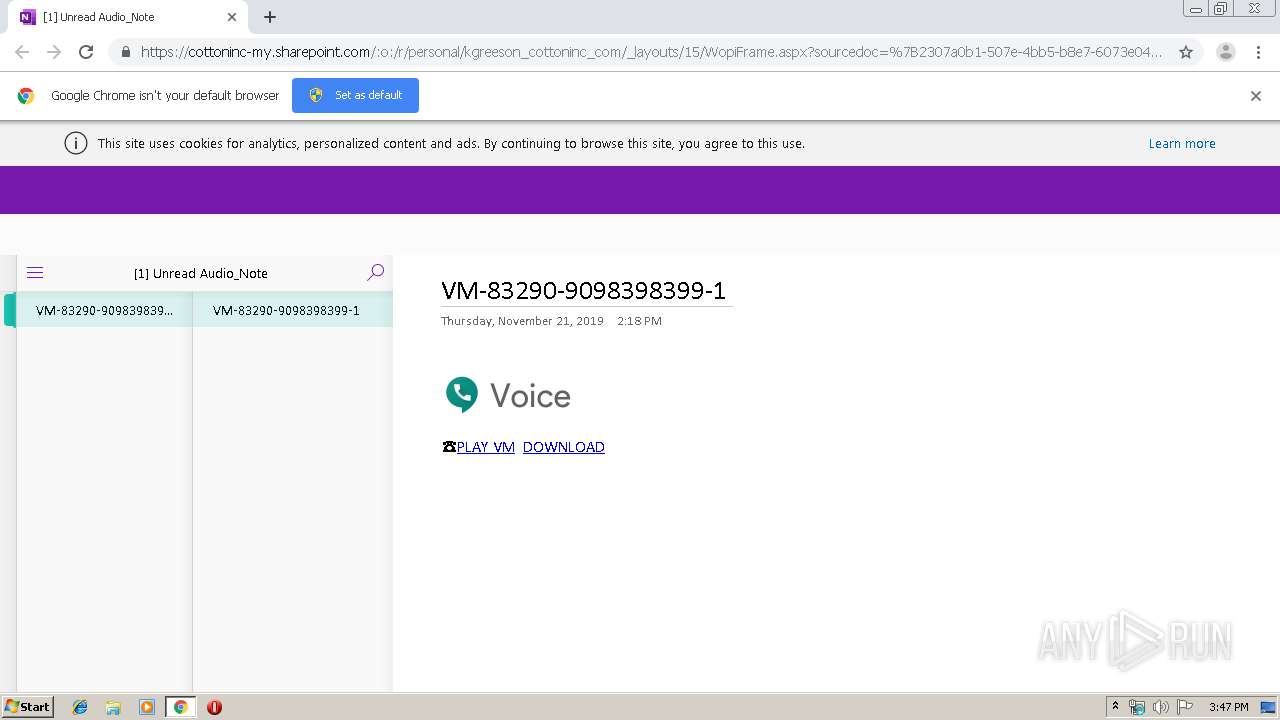The height and width of the screenshot is (720, 1280).
Task: Open the PLAY VM link
Action: coord(485,447)
